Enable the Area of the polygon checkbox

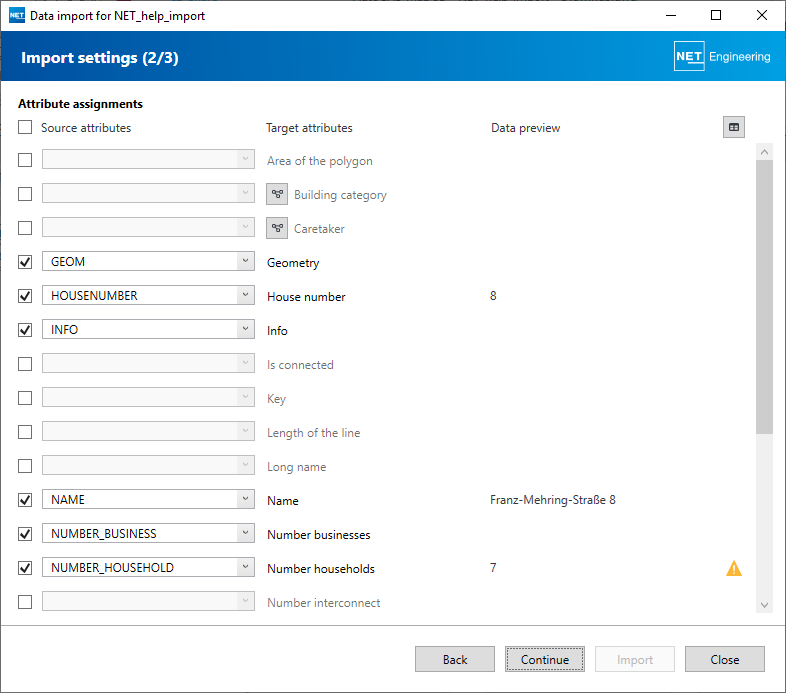25,160
